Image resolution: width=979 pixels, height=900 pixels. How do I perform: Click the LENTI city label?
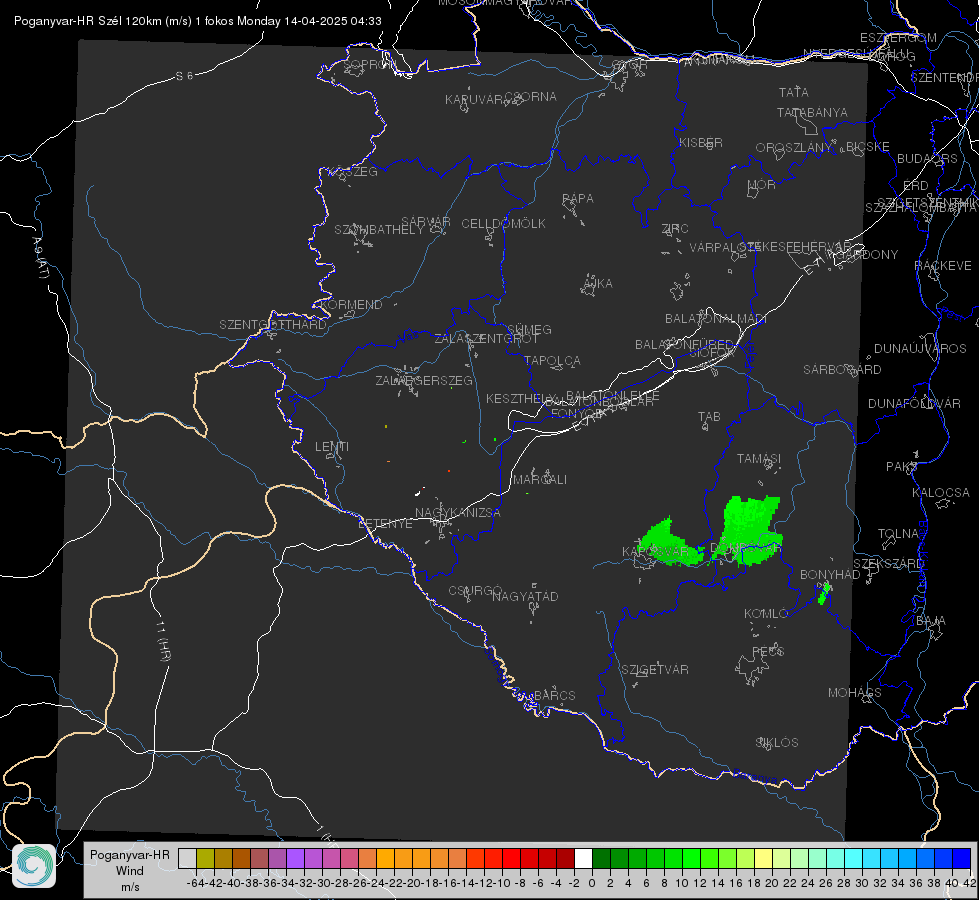332,447
